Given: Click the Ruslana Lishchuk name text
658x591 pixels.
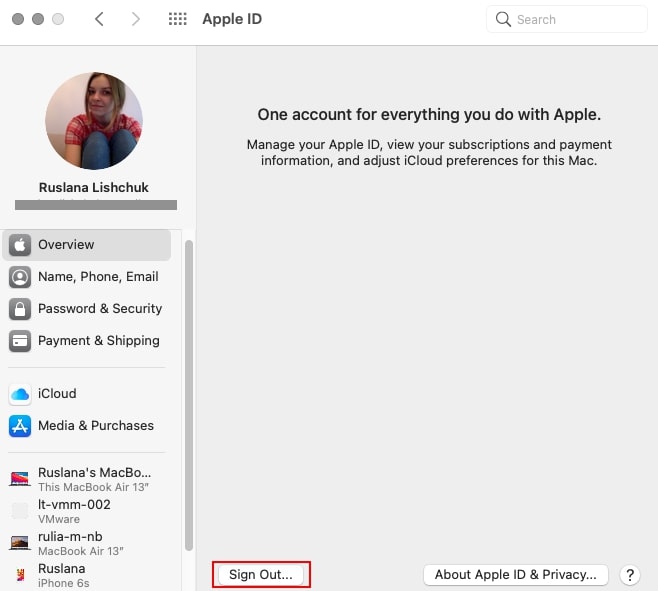Looking at the screenshot, I should [x=94, y=187].
